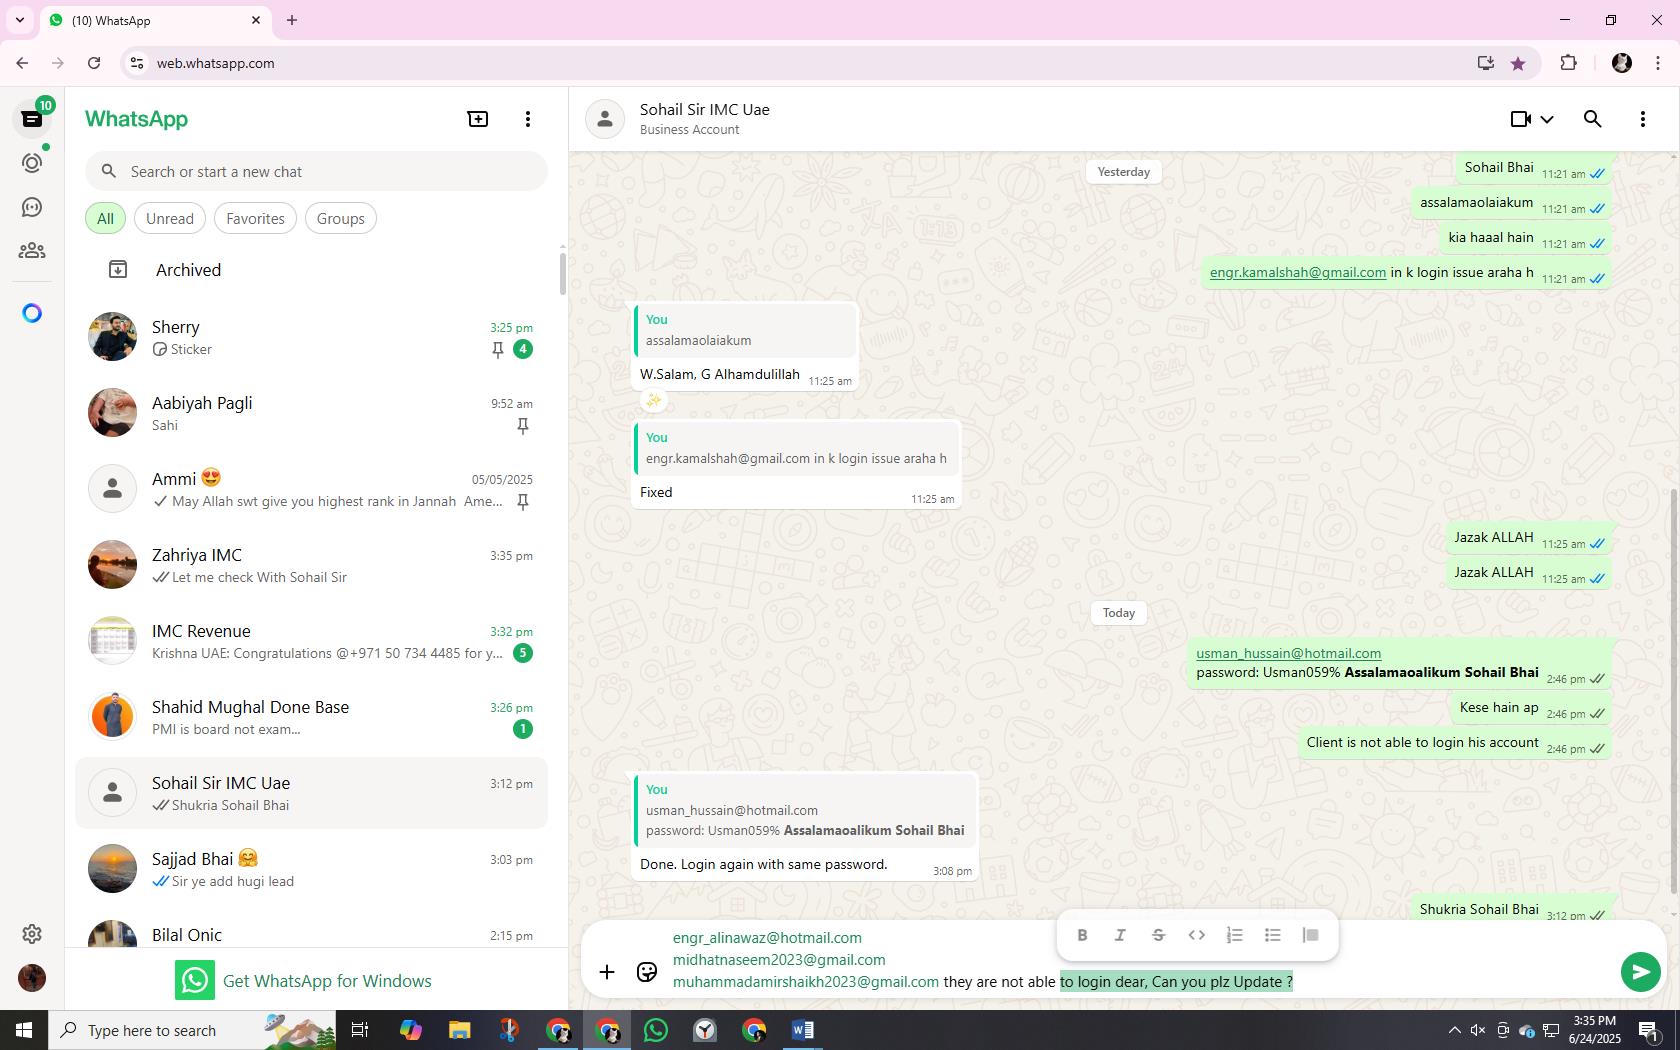Start a new chat with the new chat icon
This screenshot has width=1680, height=1050.
click(478, 119)
